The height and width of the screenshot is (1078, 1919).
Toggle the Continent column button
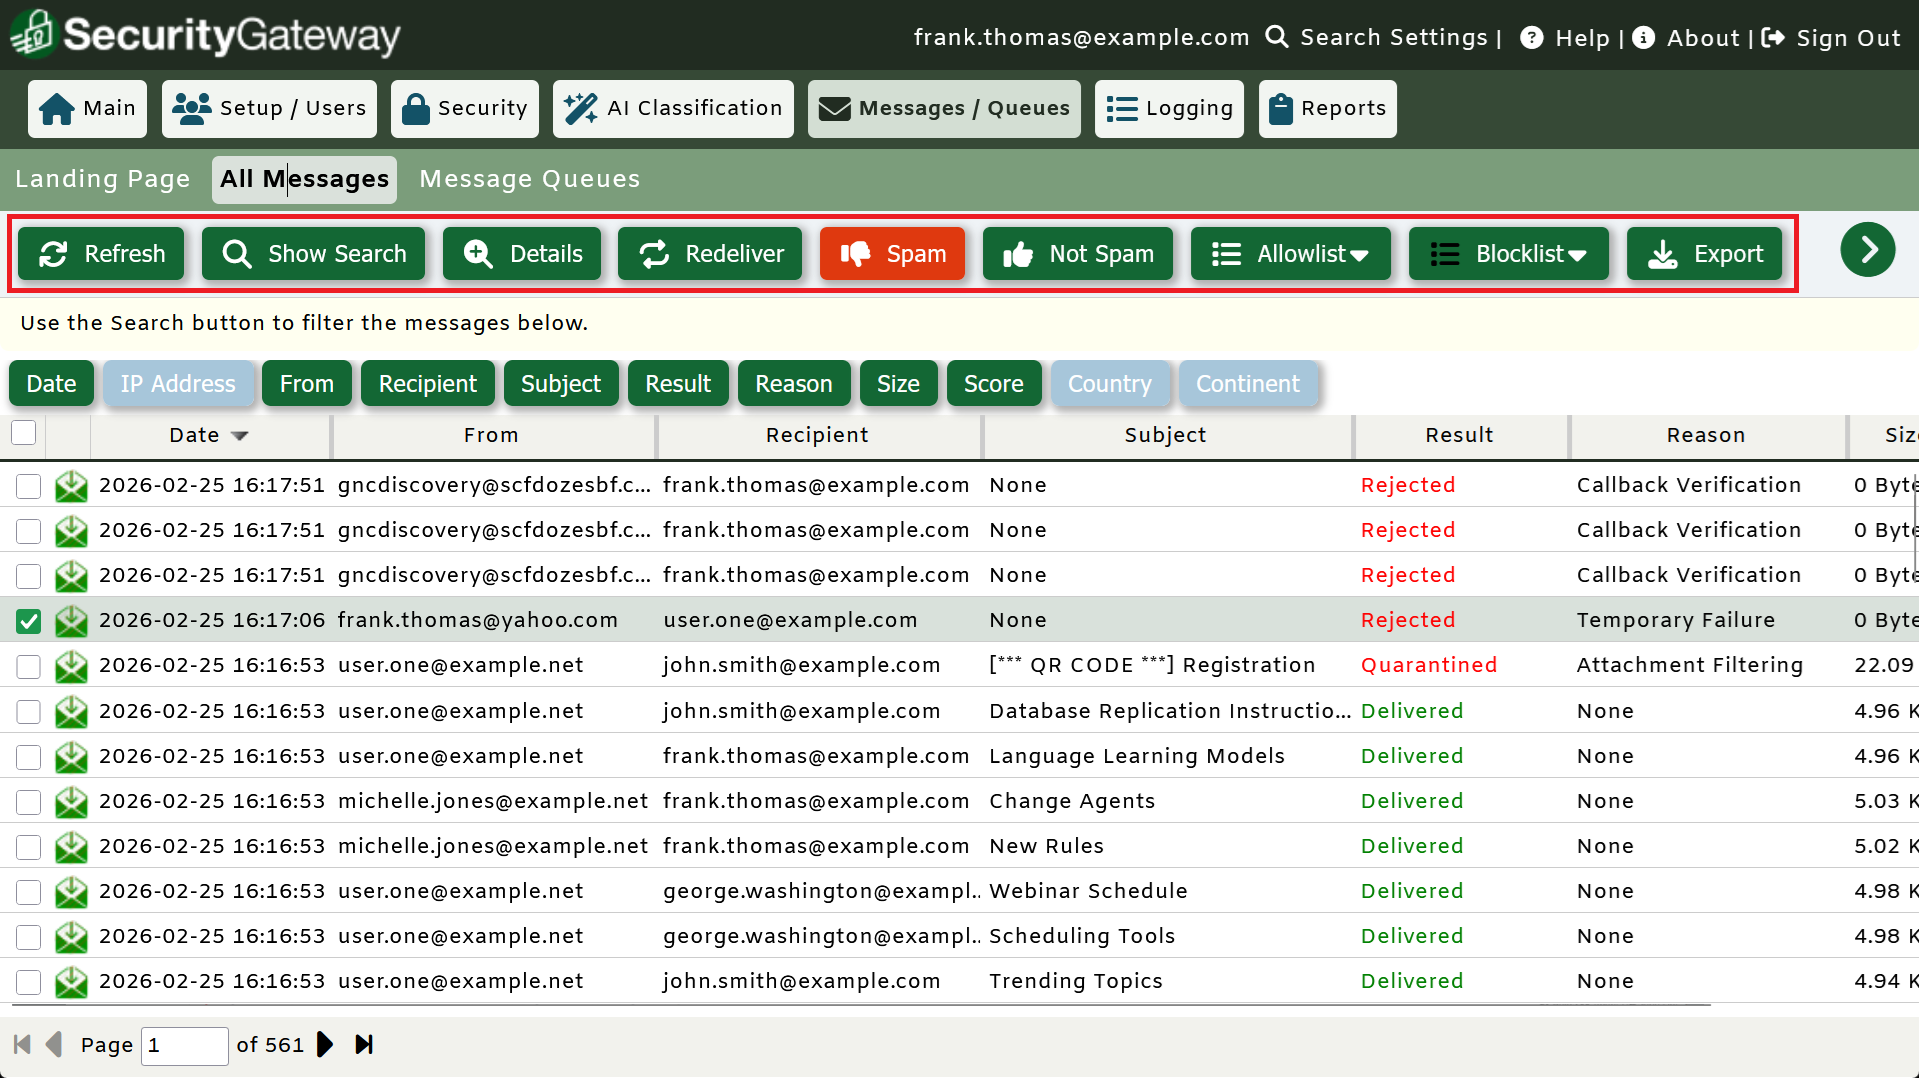tap(1248, 384)
